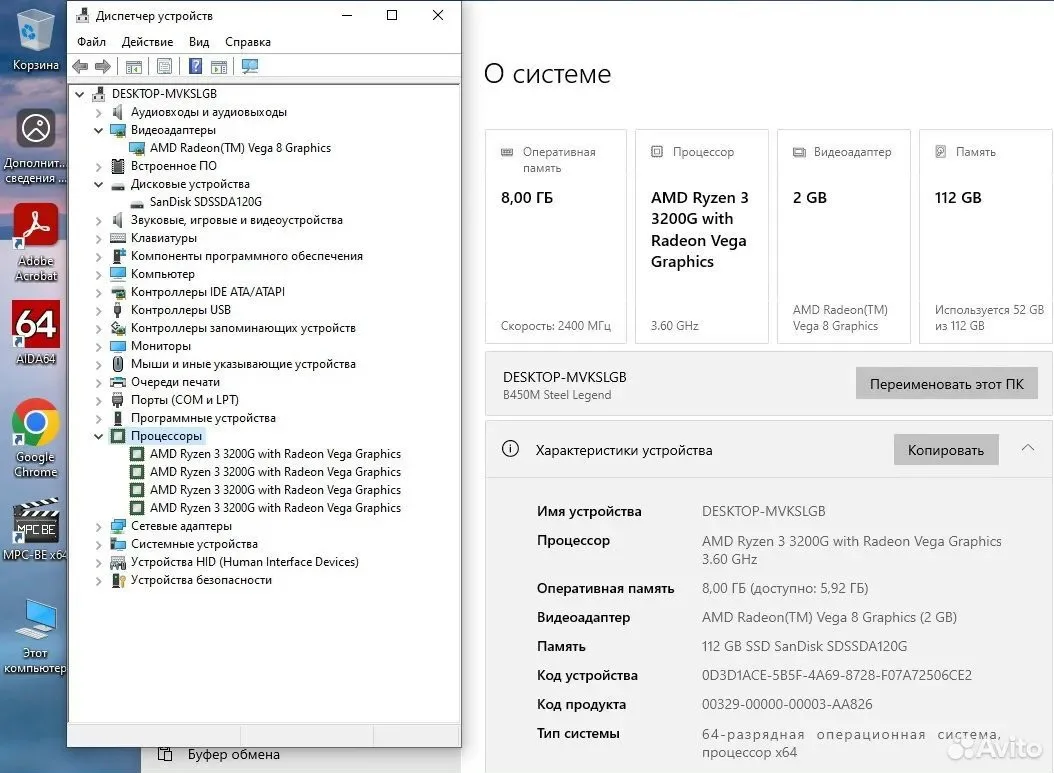Collapse the 'Дисковые устройства' node
The width and height of the screenshot is (1054, 773).
point(99,184)
